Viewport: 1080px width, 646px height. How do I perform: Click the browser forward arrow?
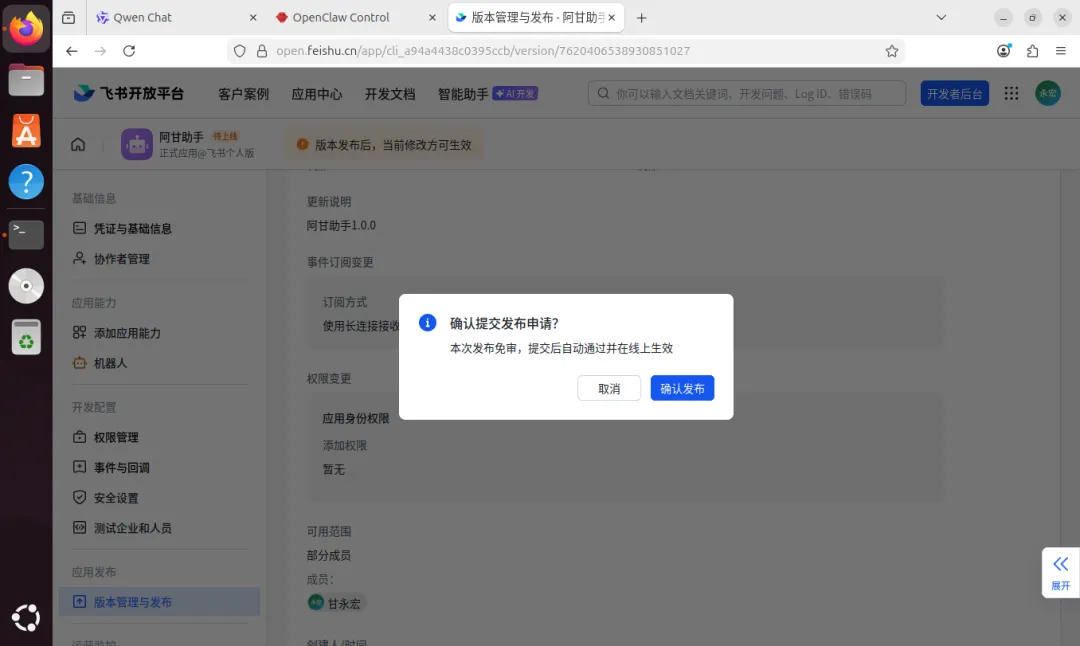[x=101, y=51]
